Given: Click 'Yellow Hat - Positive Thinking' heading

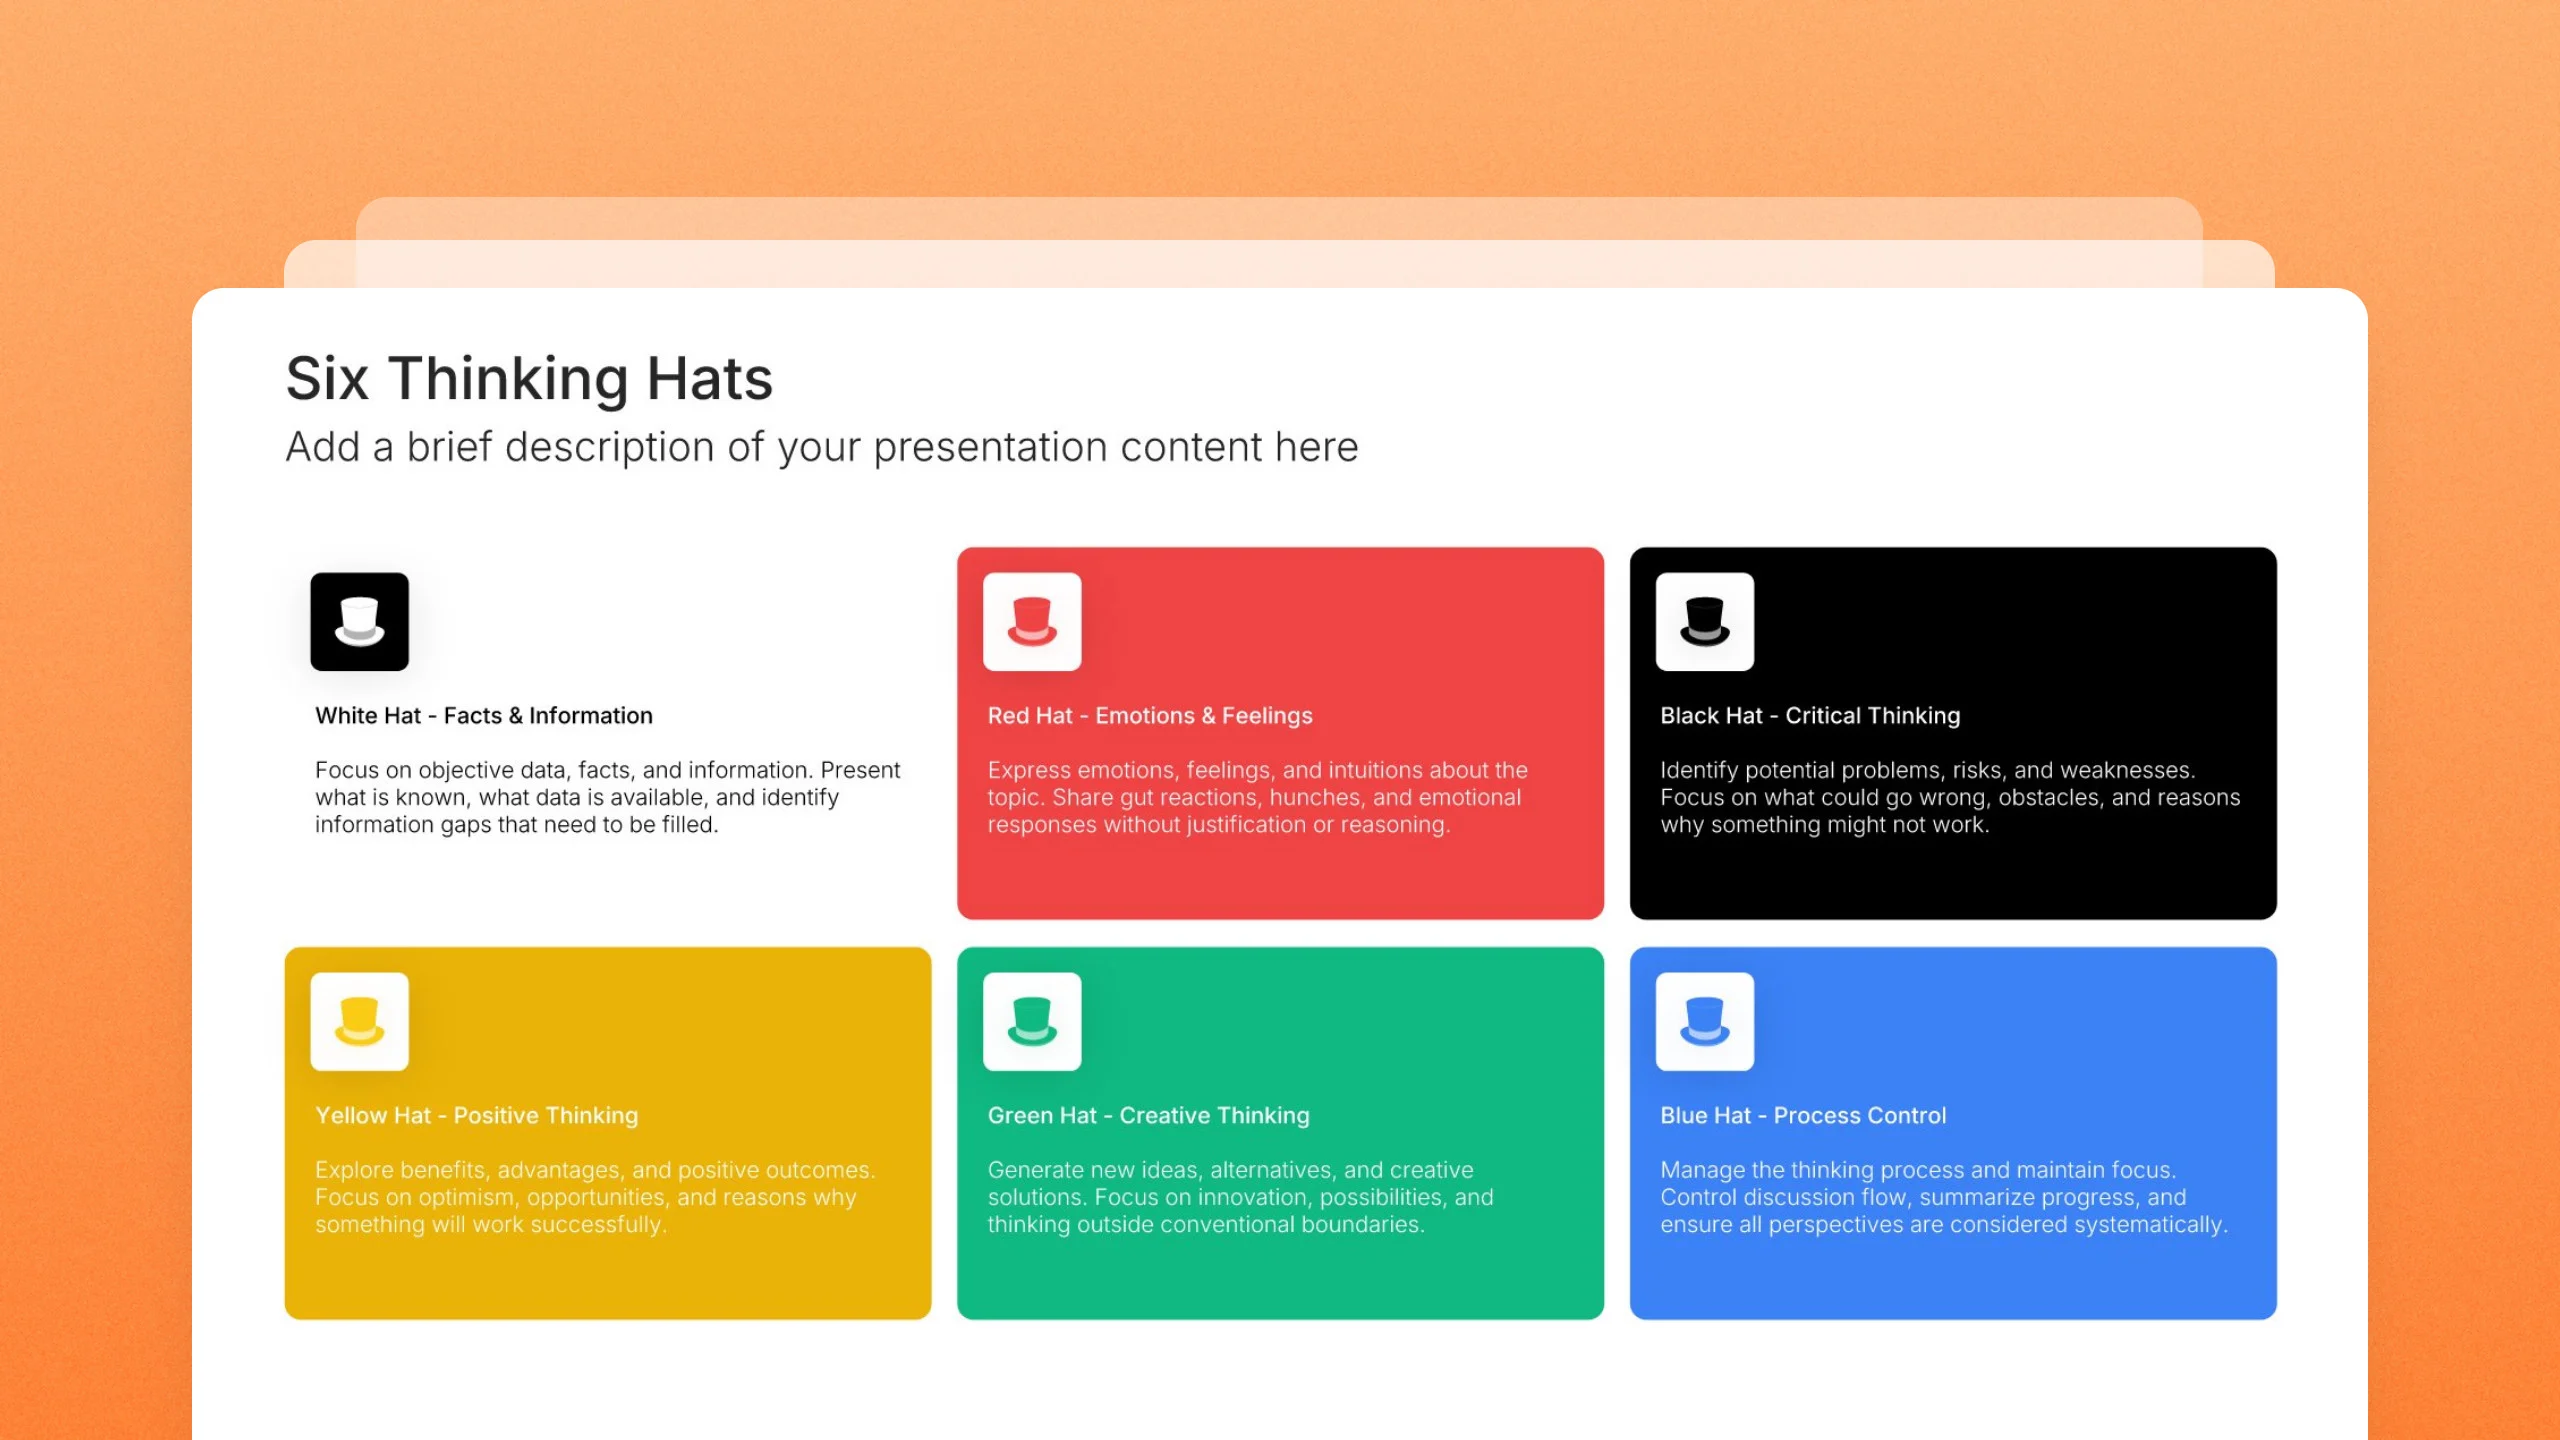Looking at the screenshot, I should coord(477,1116).
